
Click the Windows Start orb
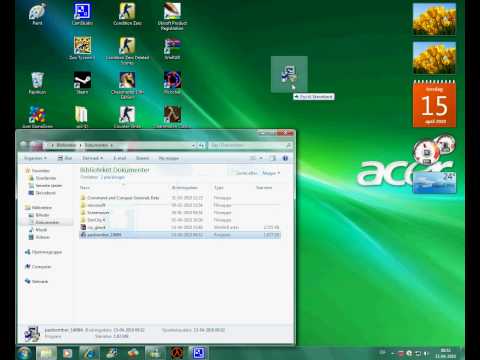click(24, 353)
